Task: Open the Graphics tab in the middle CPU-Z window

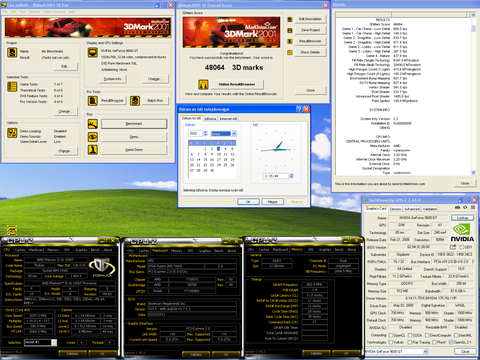Action: tap(205, 251)
